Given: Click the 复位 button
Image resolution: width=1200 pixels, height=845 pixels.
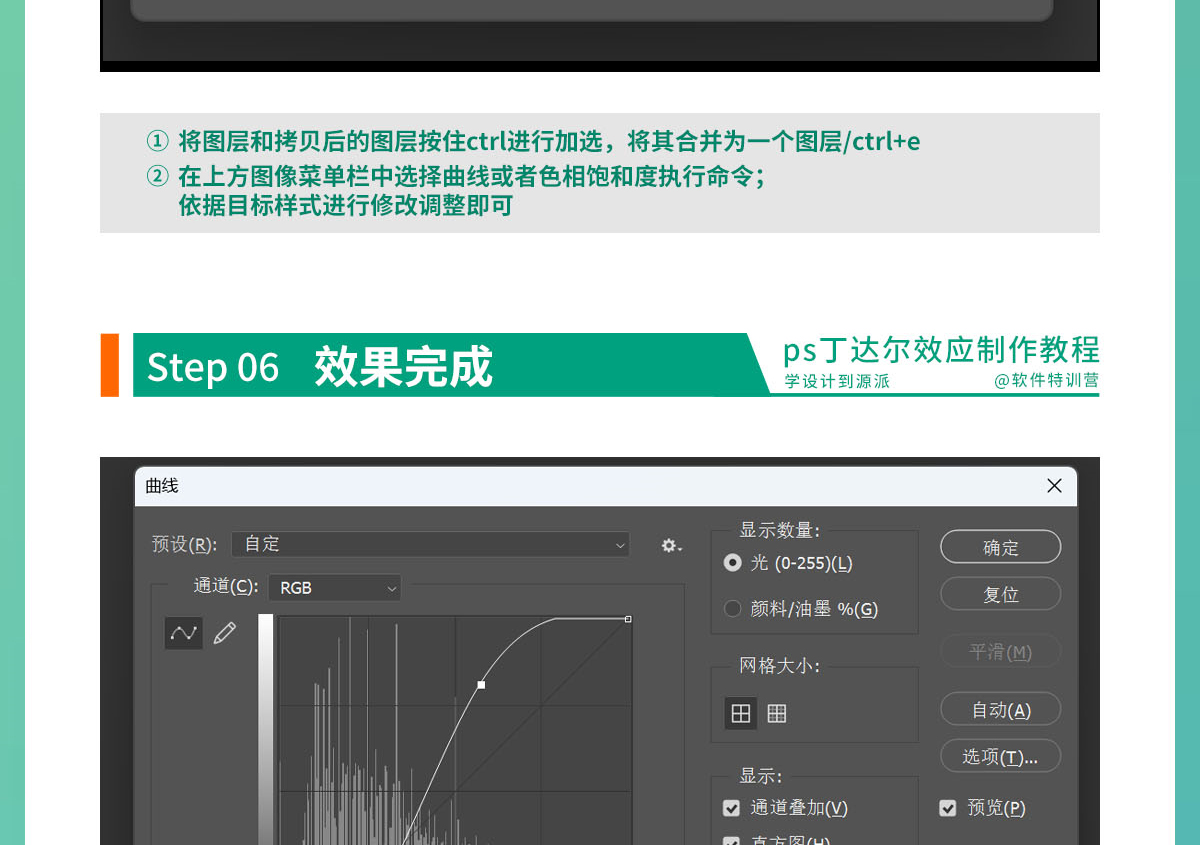Looking at the screenshot, I should (1000, 594).
